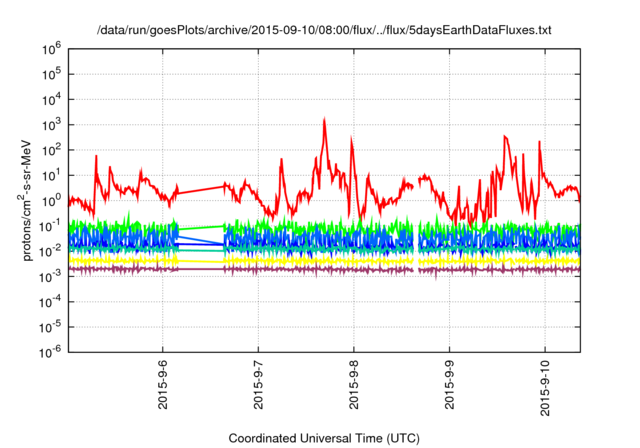Click the y-axis label 10^6
640x448 pixels.
click(51, 49)
